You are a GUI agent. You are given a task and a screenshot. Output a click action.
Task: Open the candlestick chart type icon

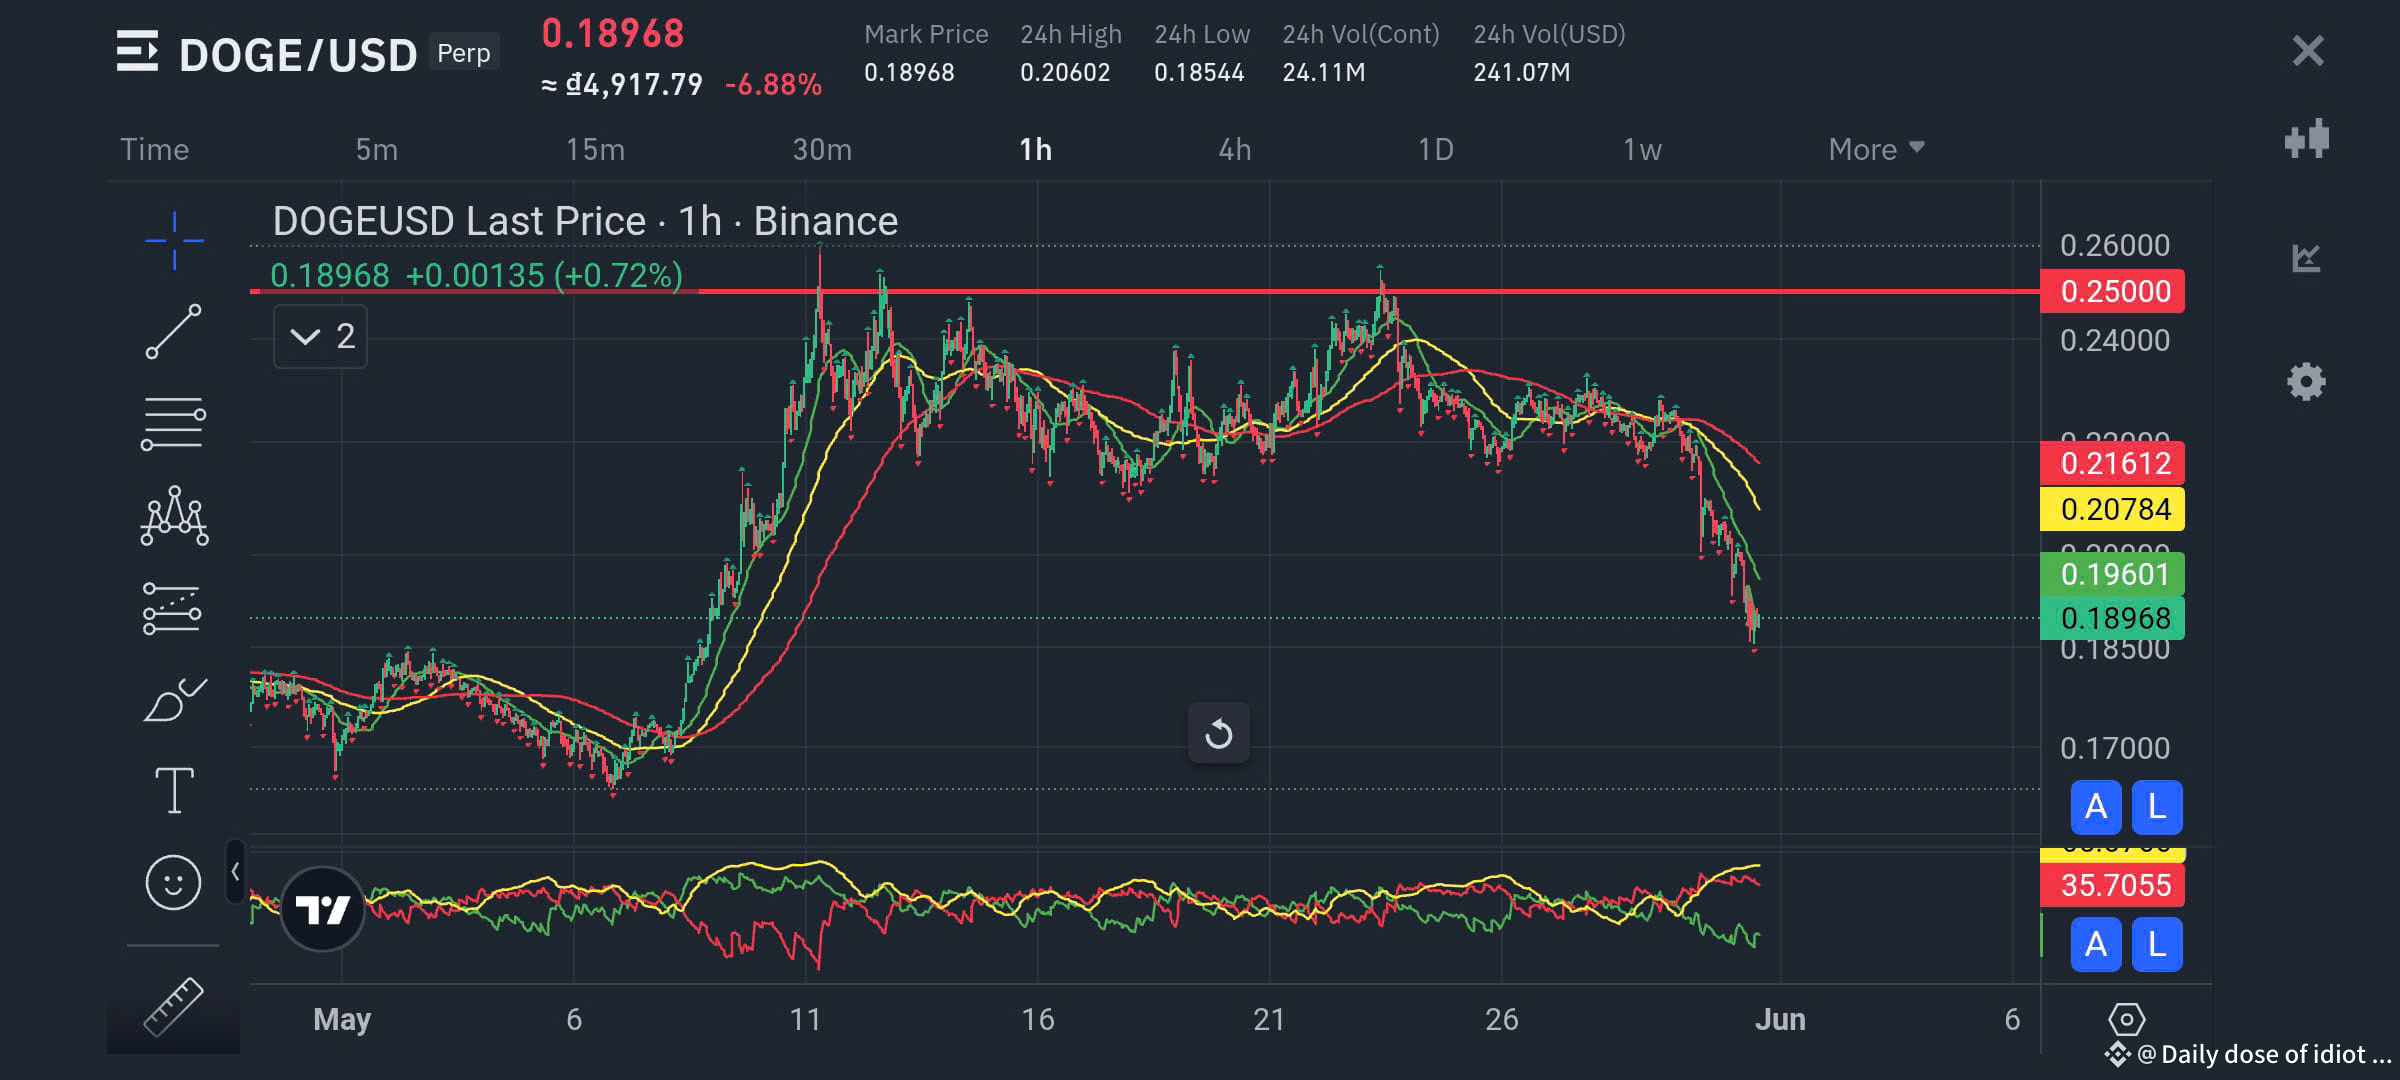[2306, 140]
